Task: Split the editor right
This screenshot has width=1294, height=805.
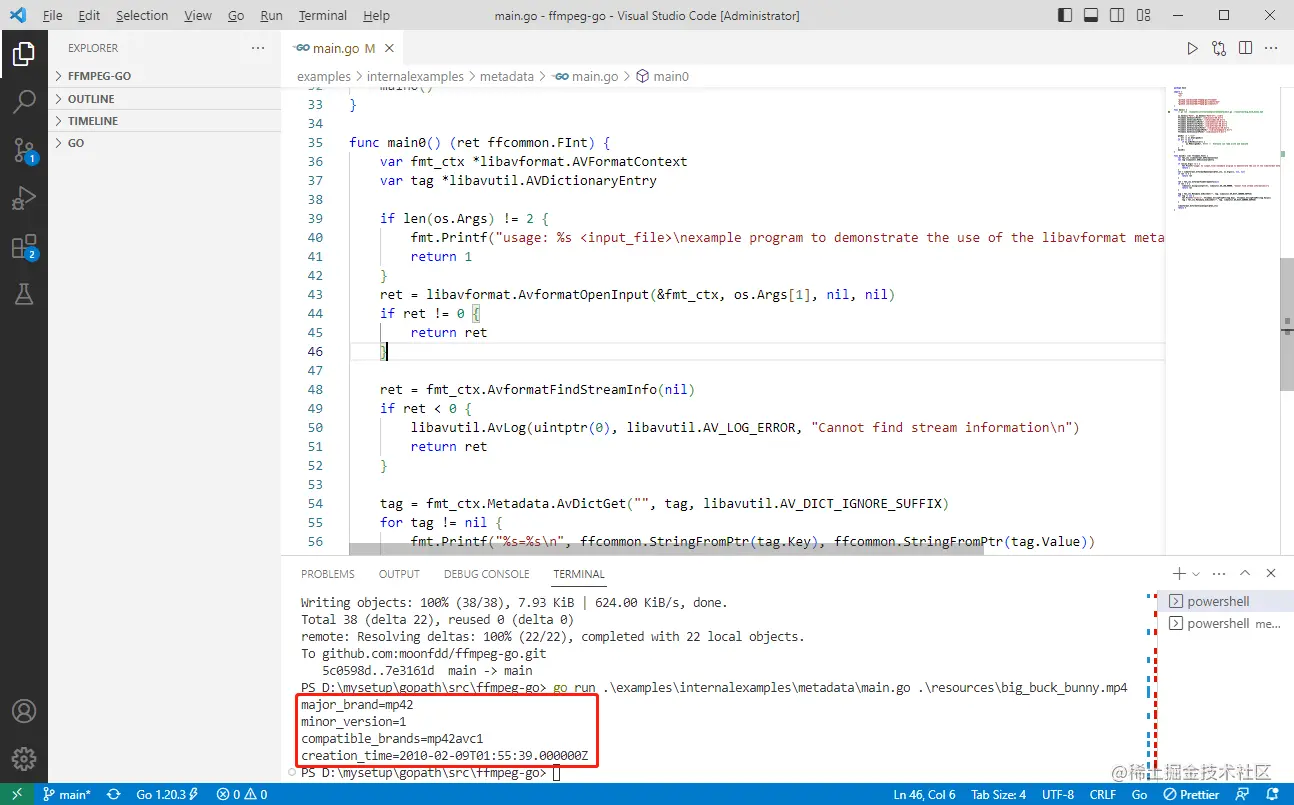Action: 1245,48
